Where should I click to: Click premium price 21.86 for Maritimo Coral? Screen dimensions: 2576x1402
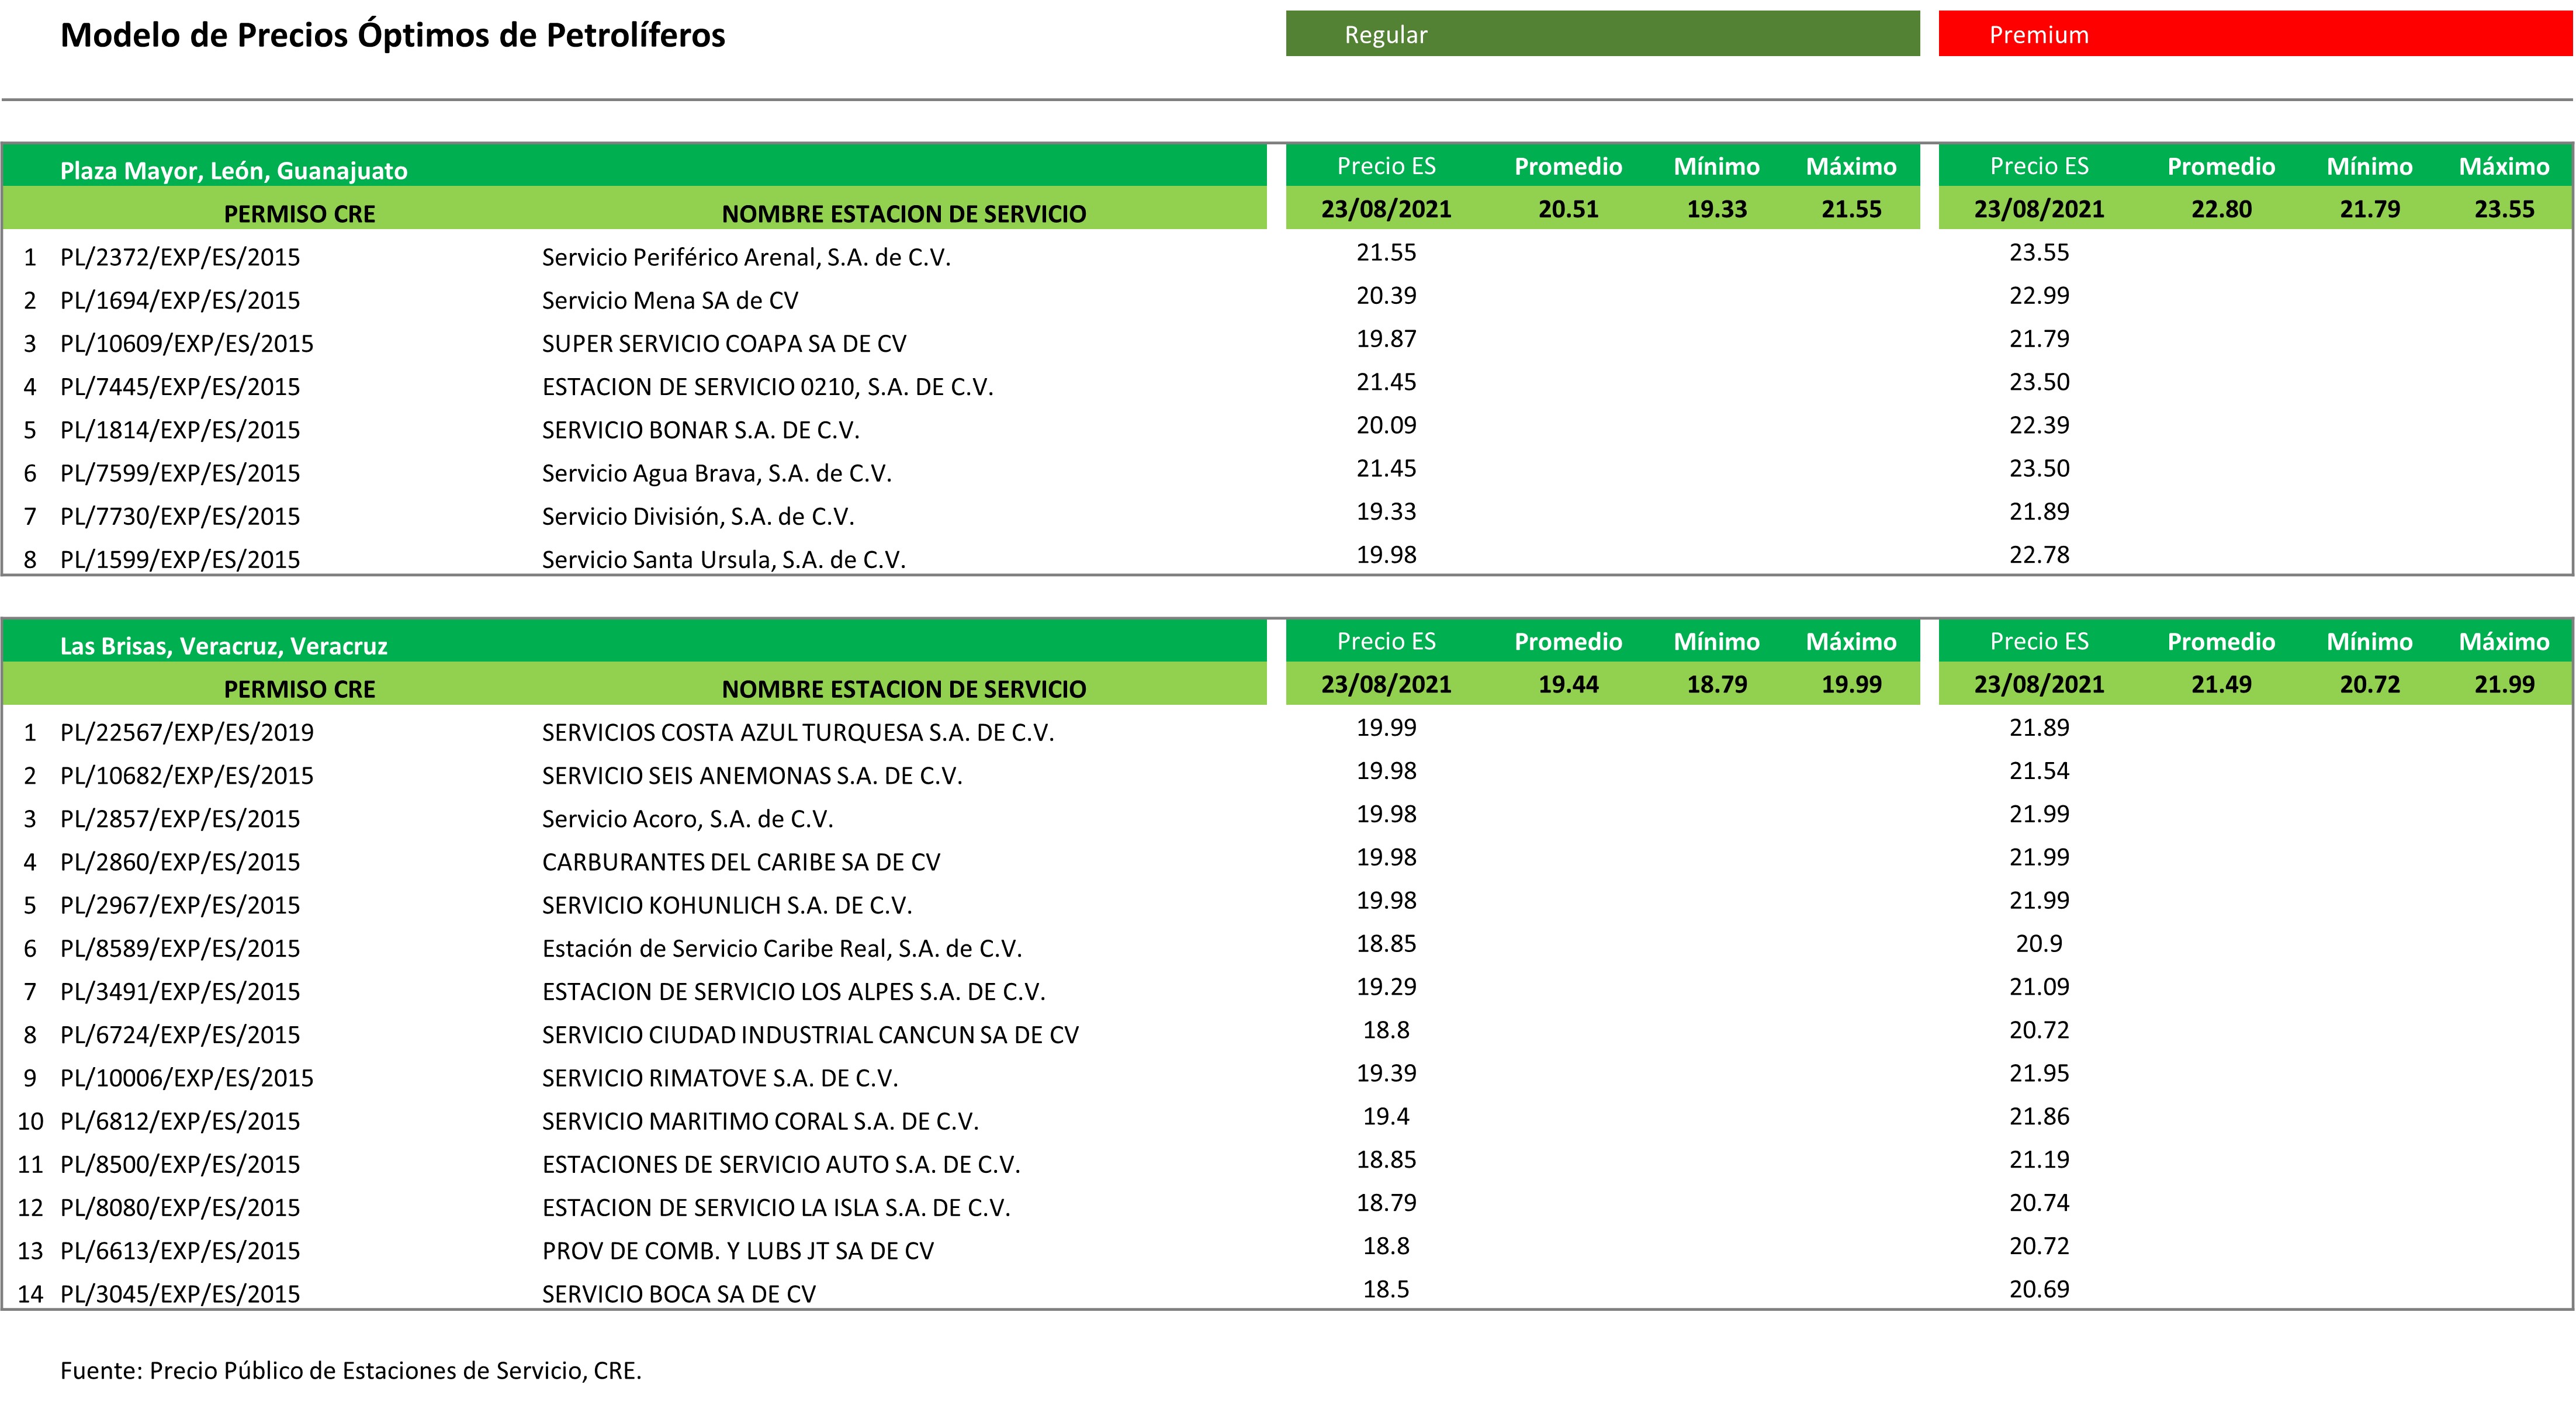tap(2038, 1116)
